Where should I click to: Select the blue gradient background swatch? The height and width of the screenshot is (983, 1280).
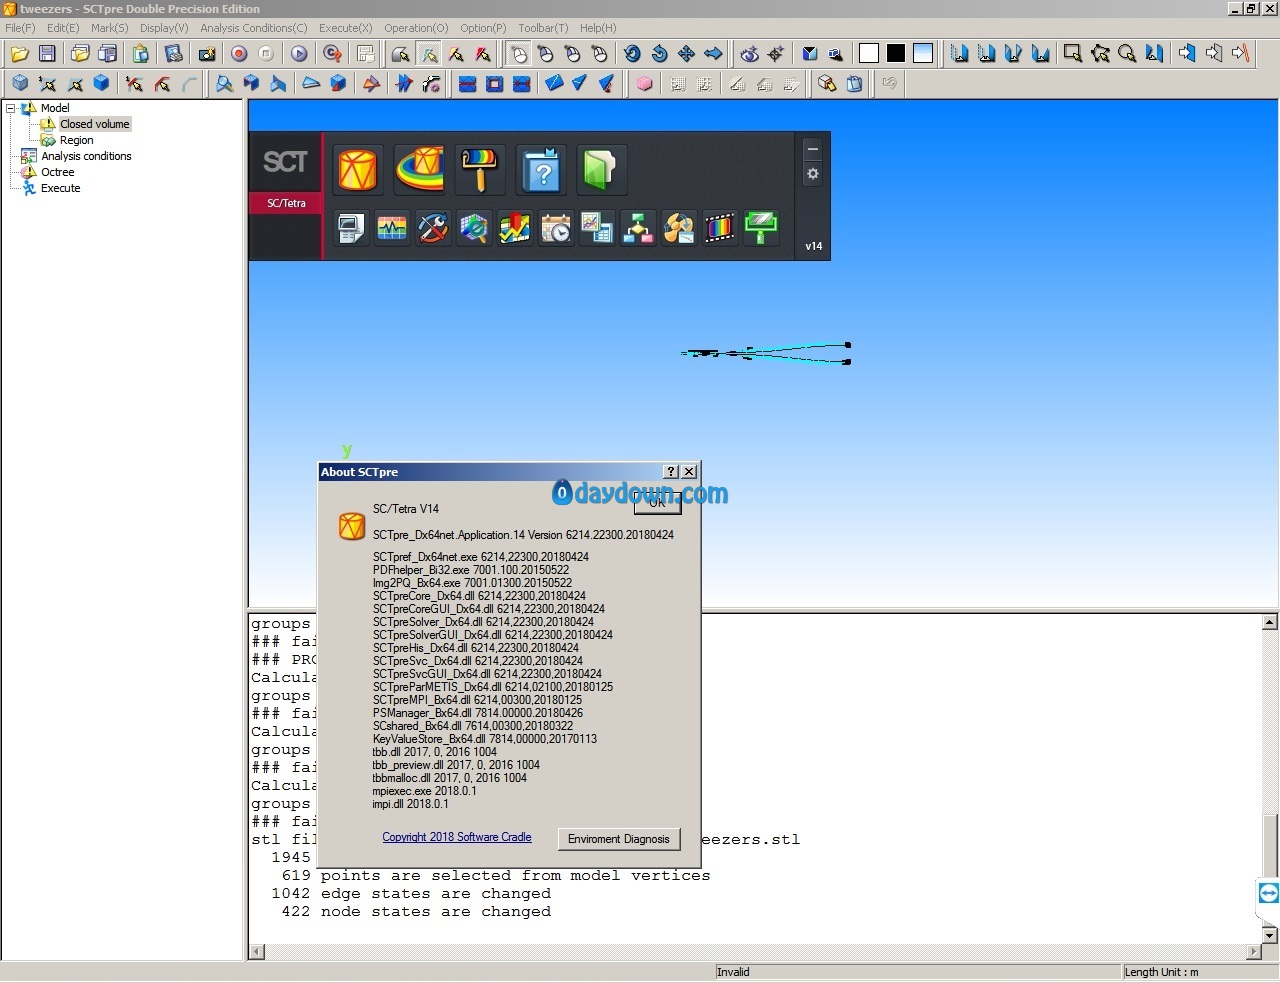[923, 54]
